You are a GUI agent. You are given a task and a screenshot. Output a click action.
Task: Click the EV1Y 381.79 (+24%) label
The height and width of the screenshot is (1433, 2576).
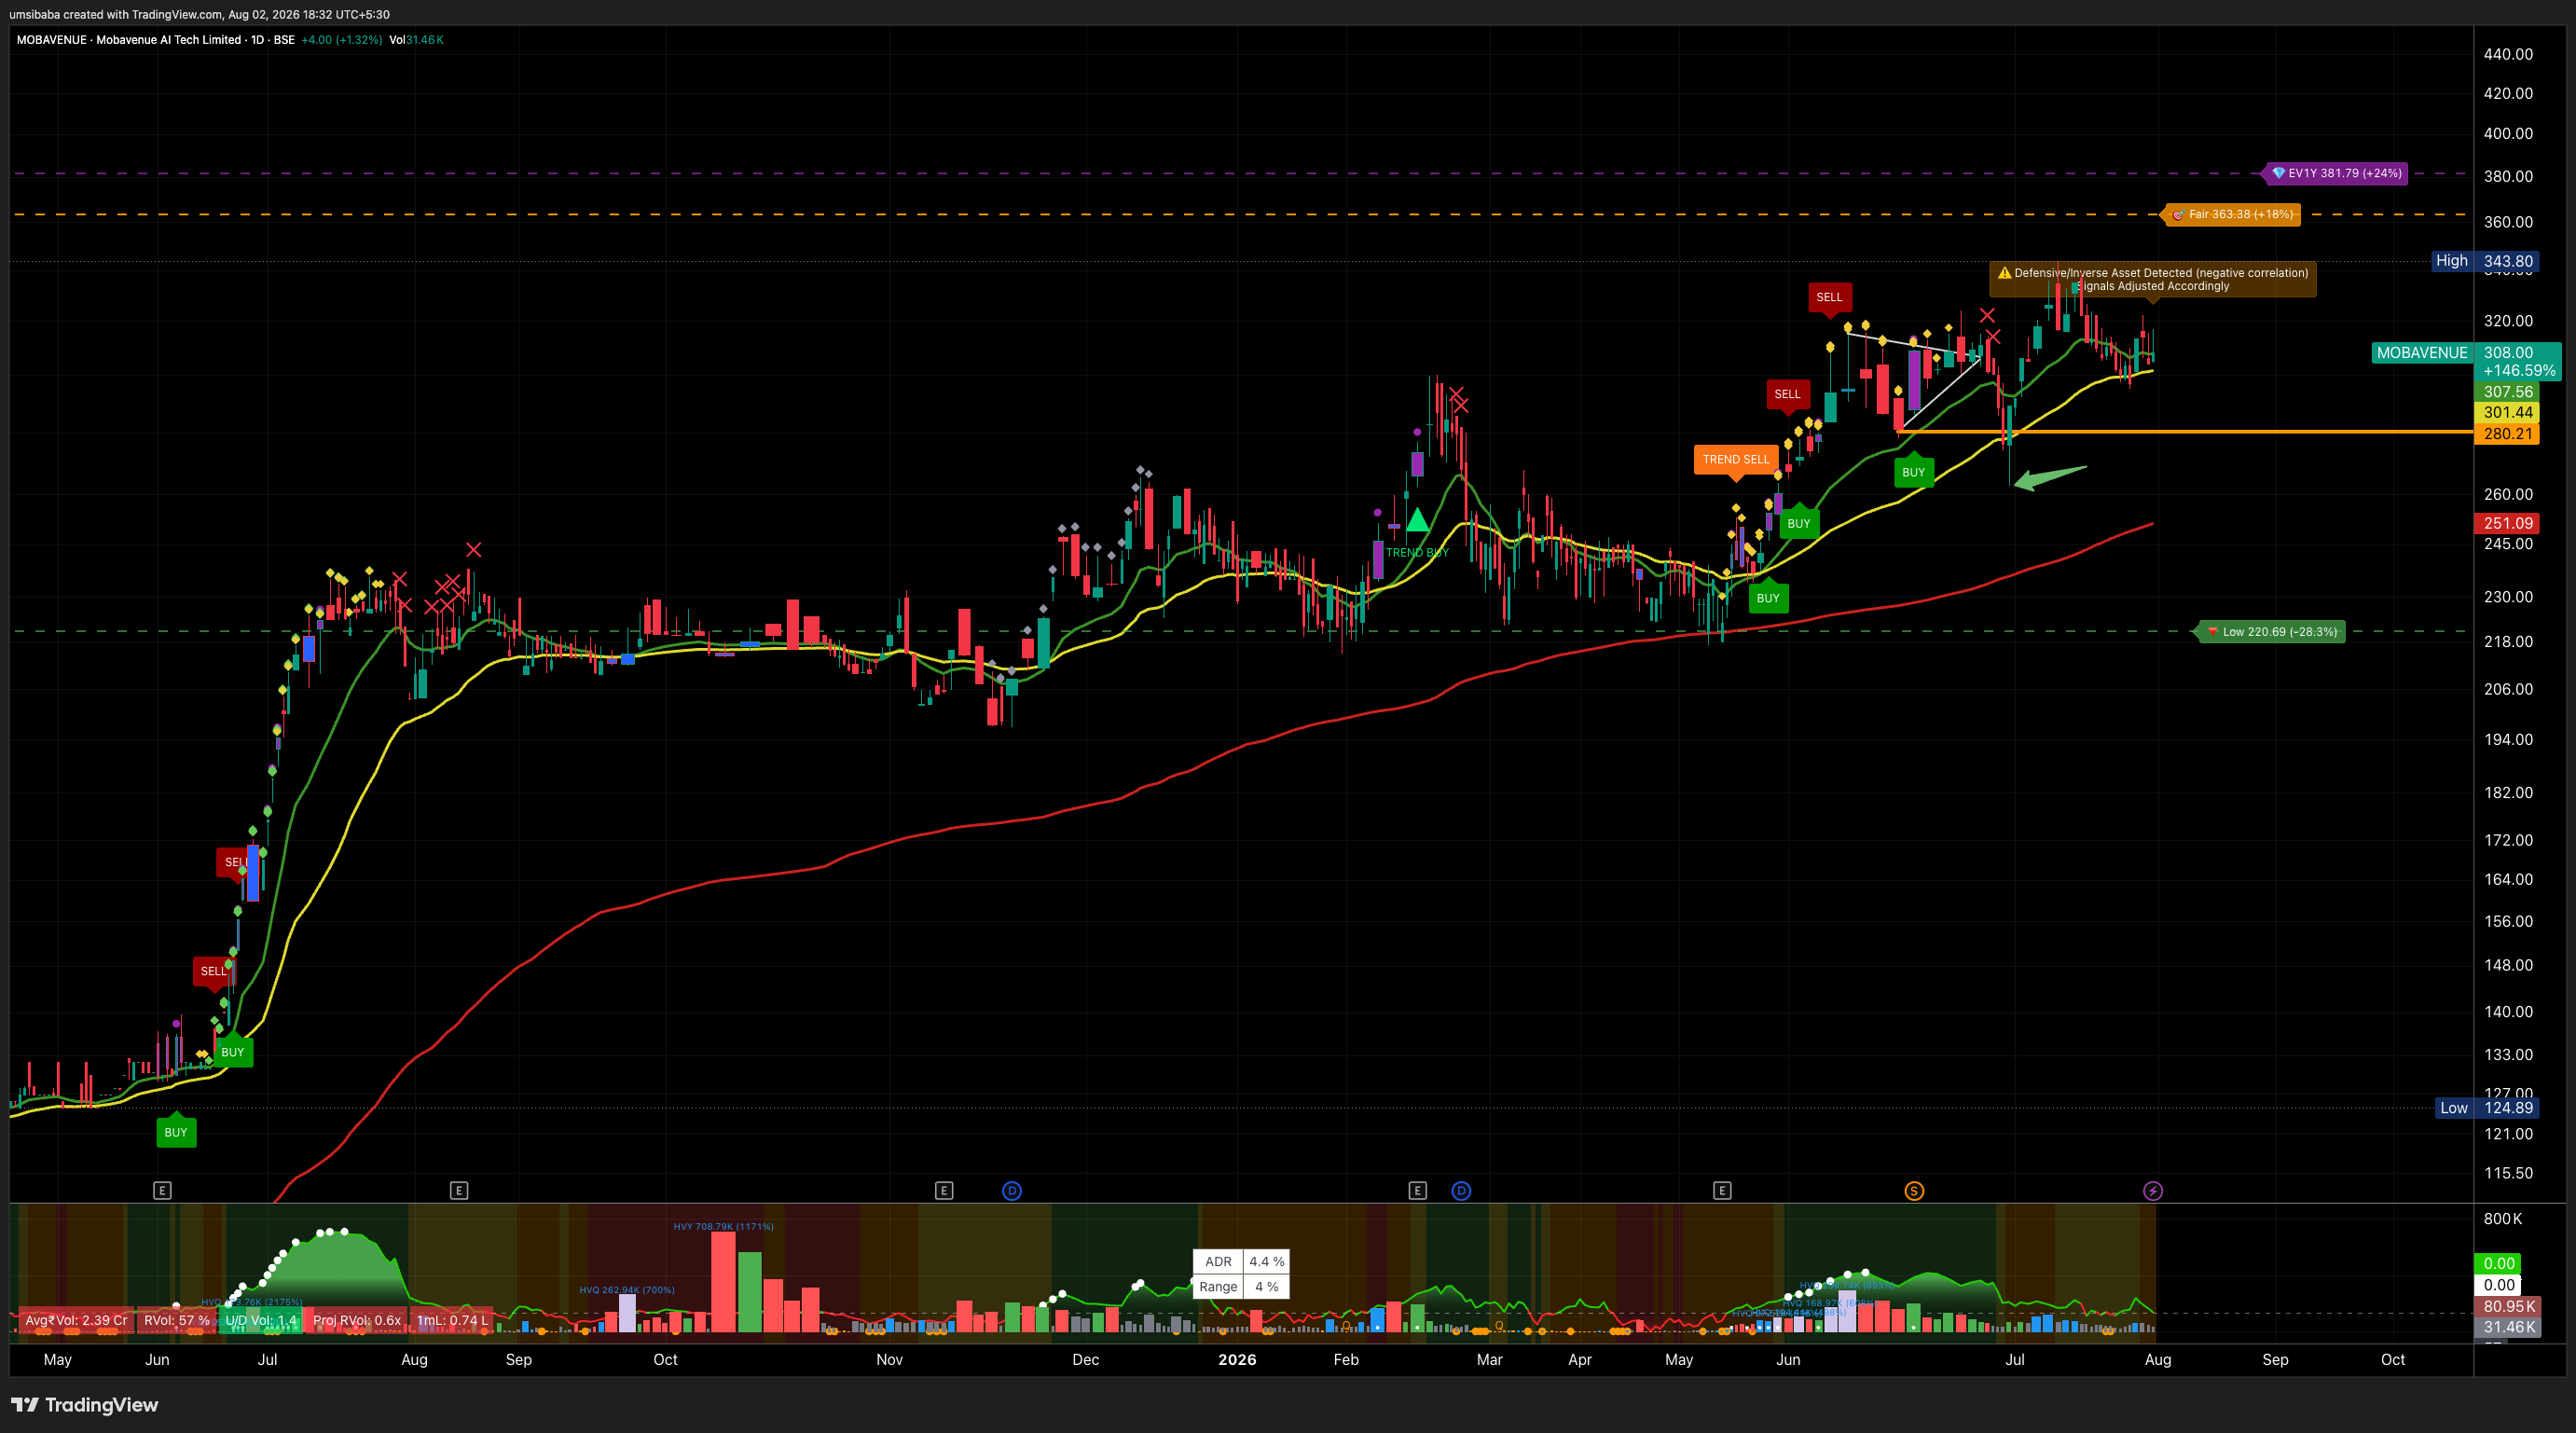2337,173
